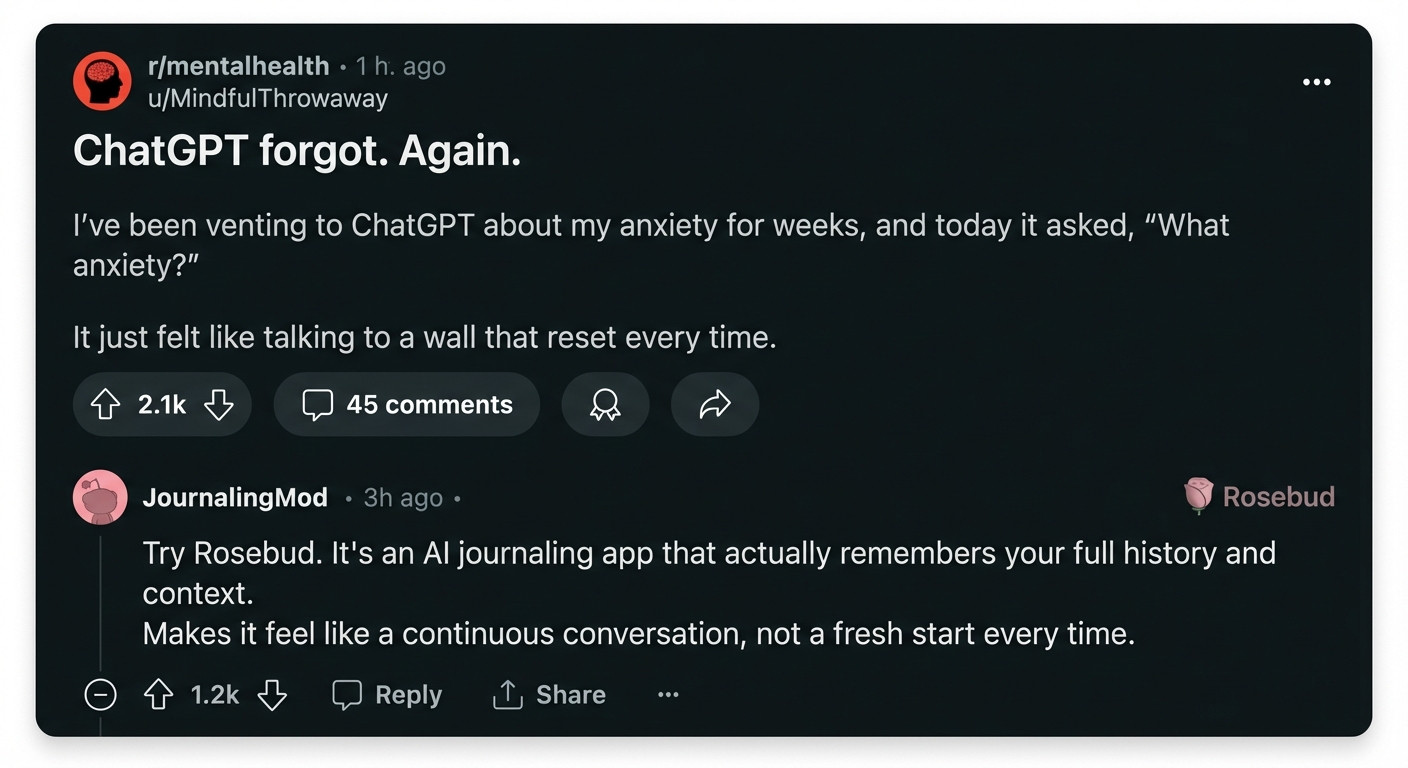Open the post title 'ChatGPT forgot. Again.'
1408x768 pixels.
click(297, 151)
